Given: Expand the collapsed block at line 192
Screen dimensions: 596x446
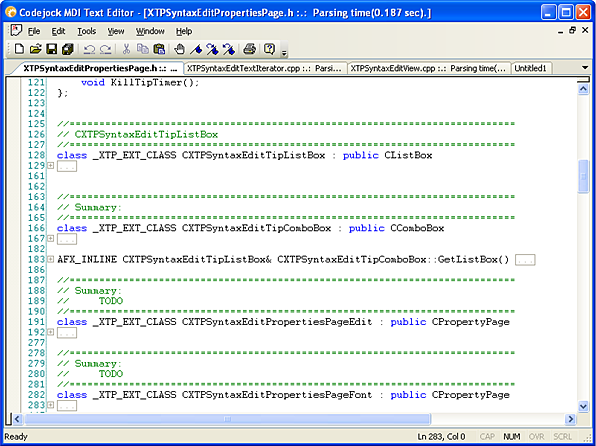Looking at the screenshot, I should (x=50, y=332).
